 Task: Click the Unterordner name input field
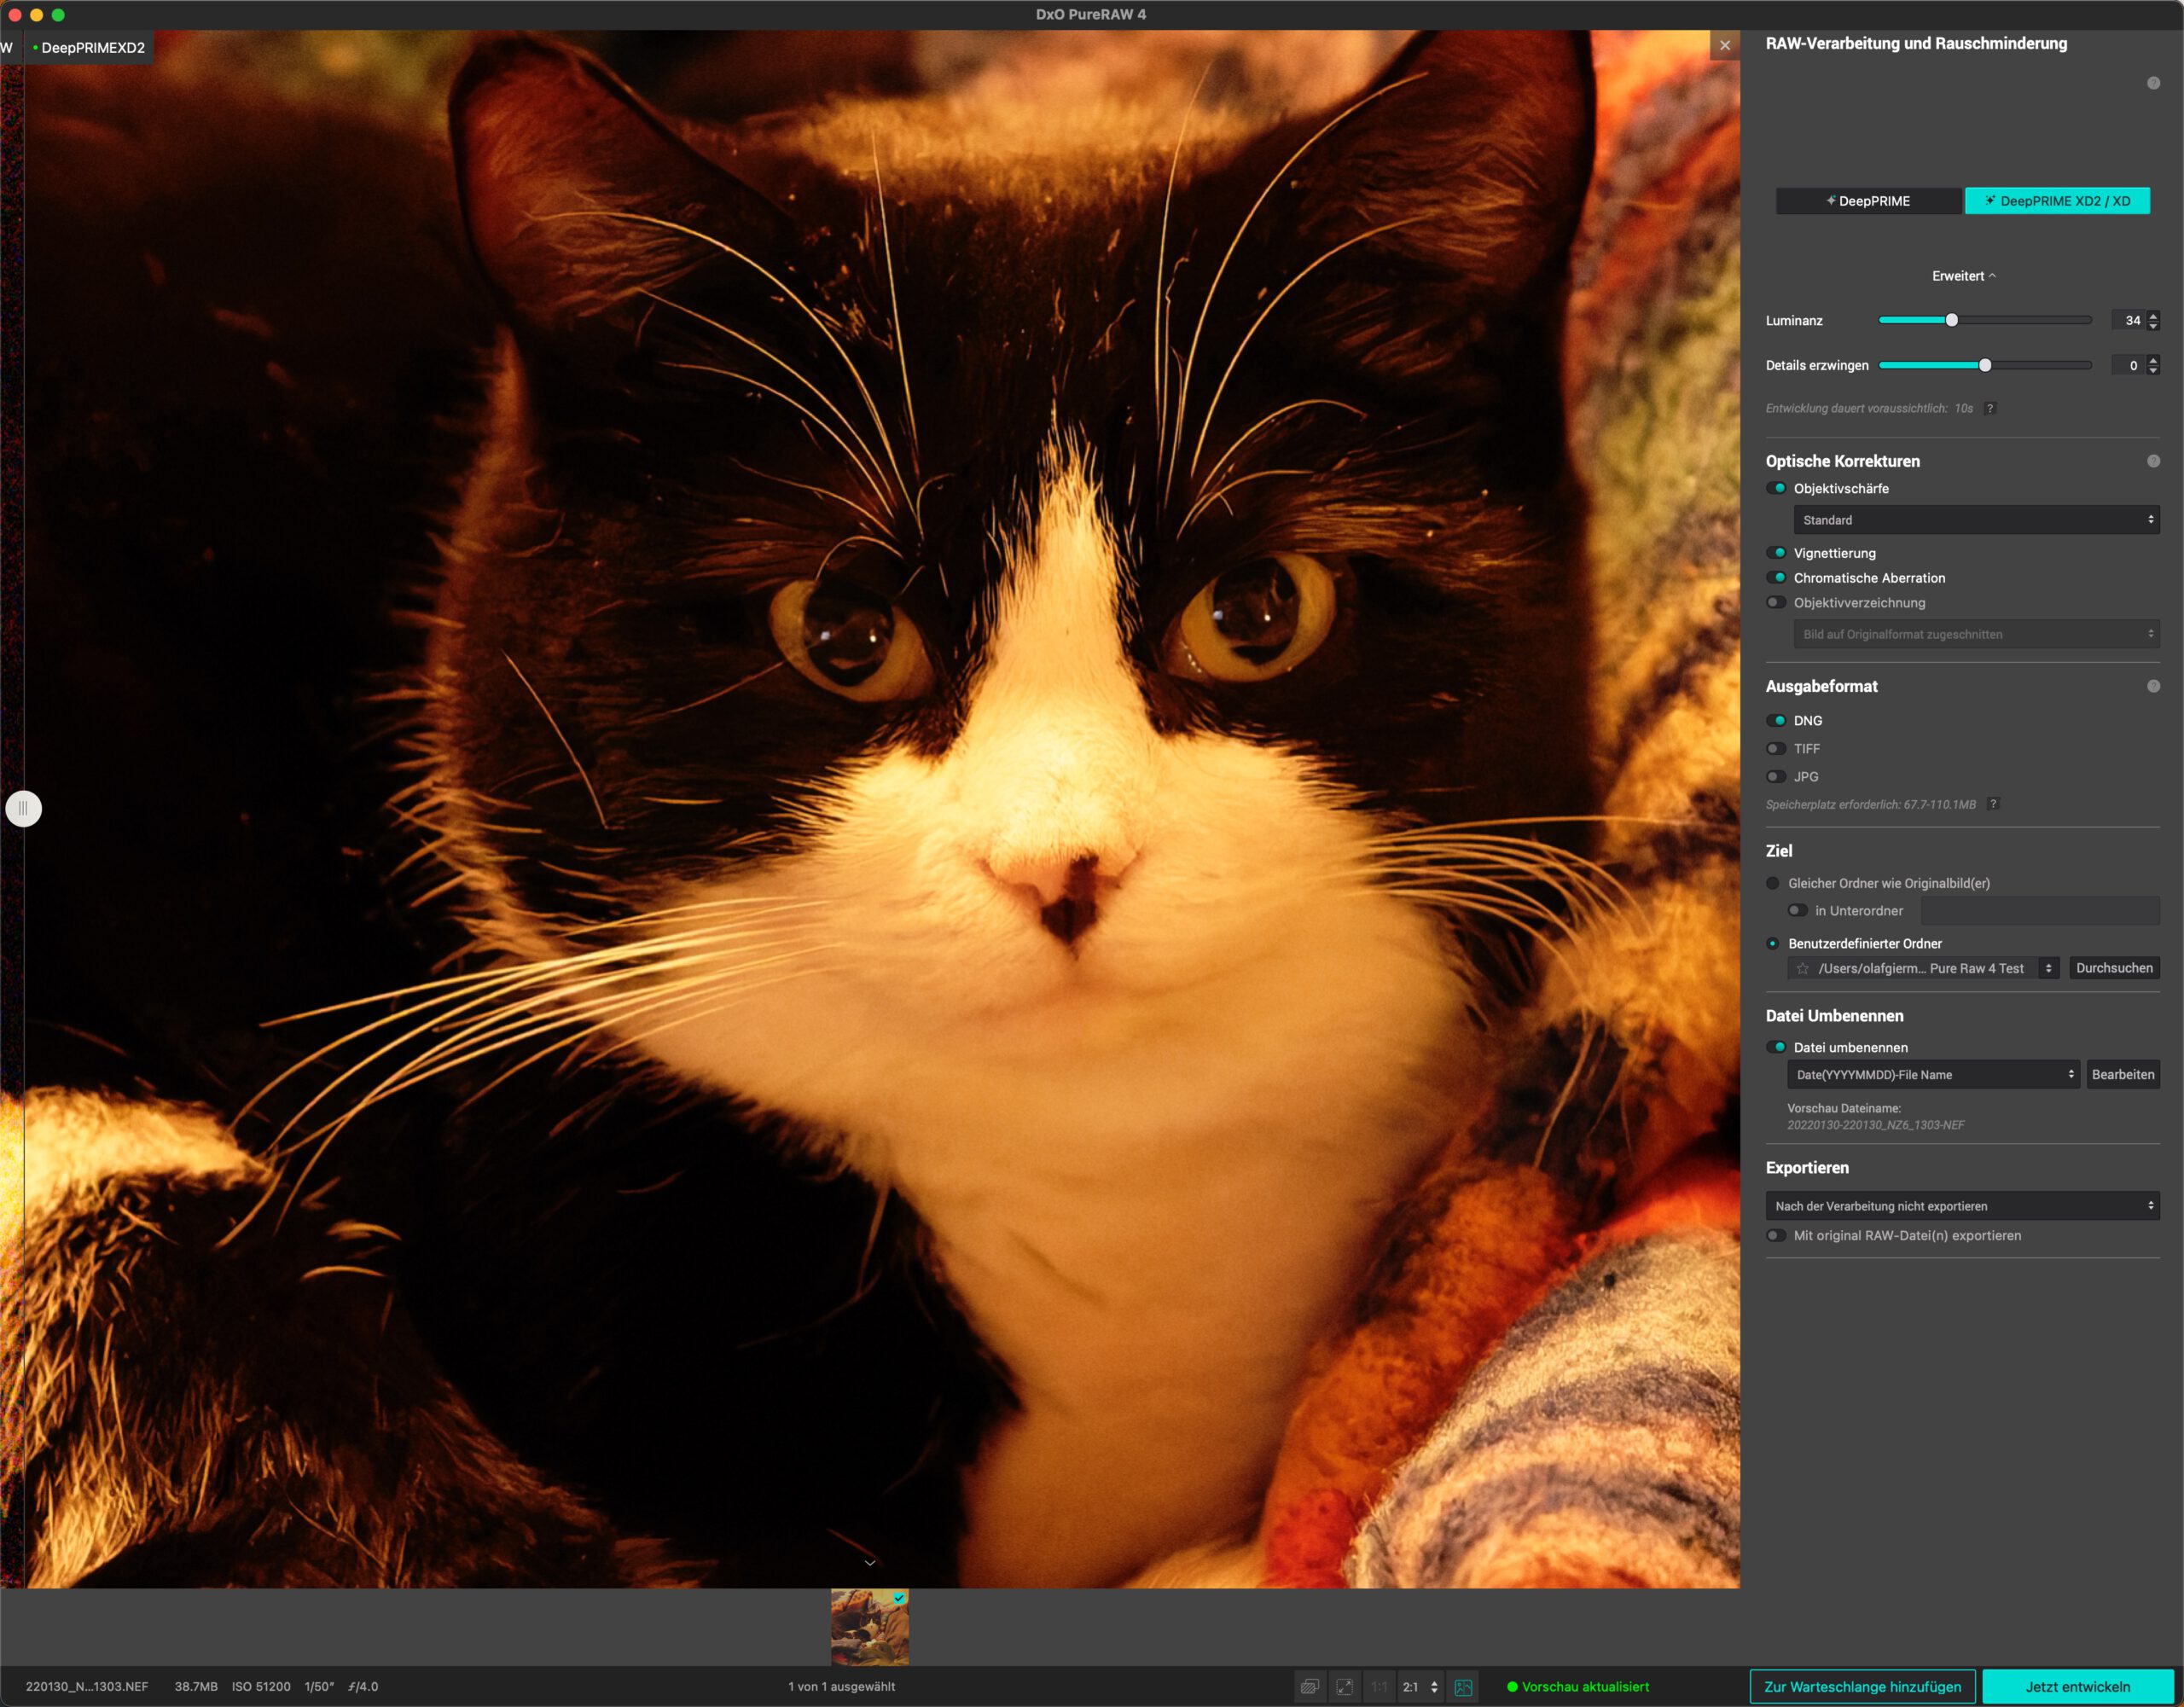coord(2040,911)
